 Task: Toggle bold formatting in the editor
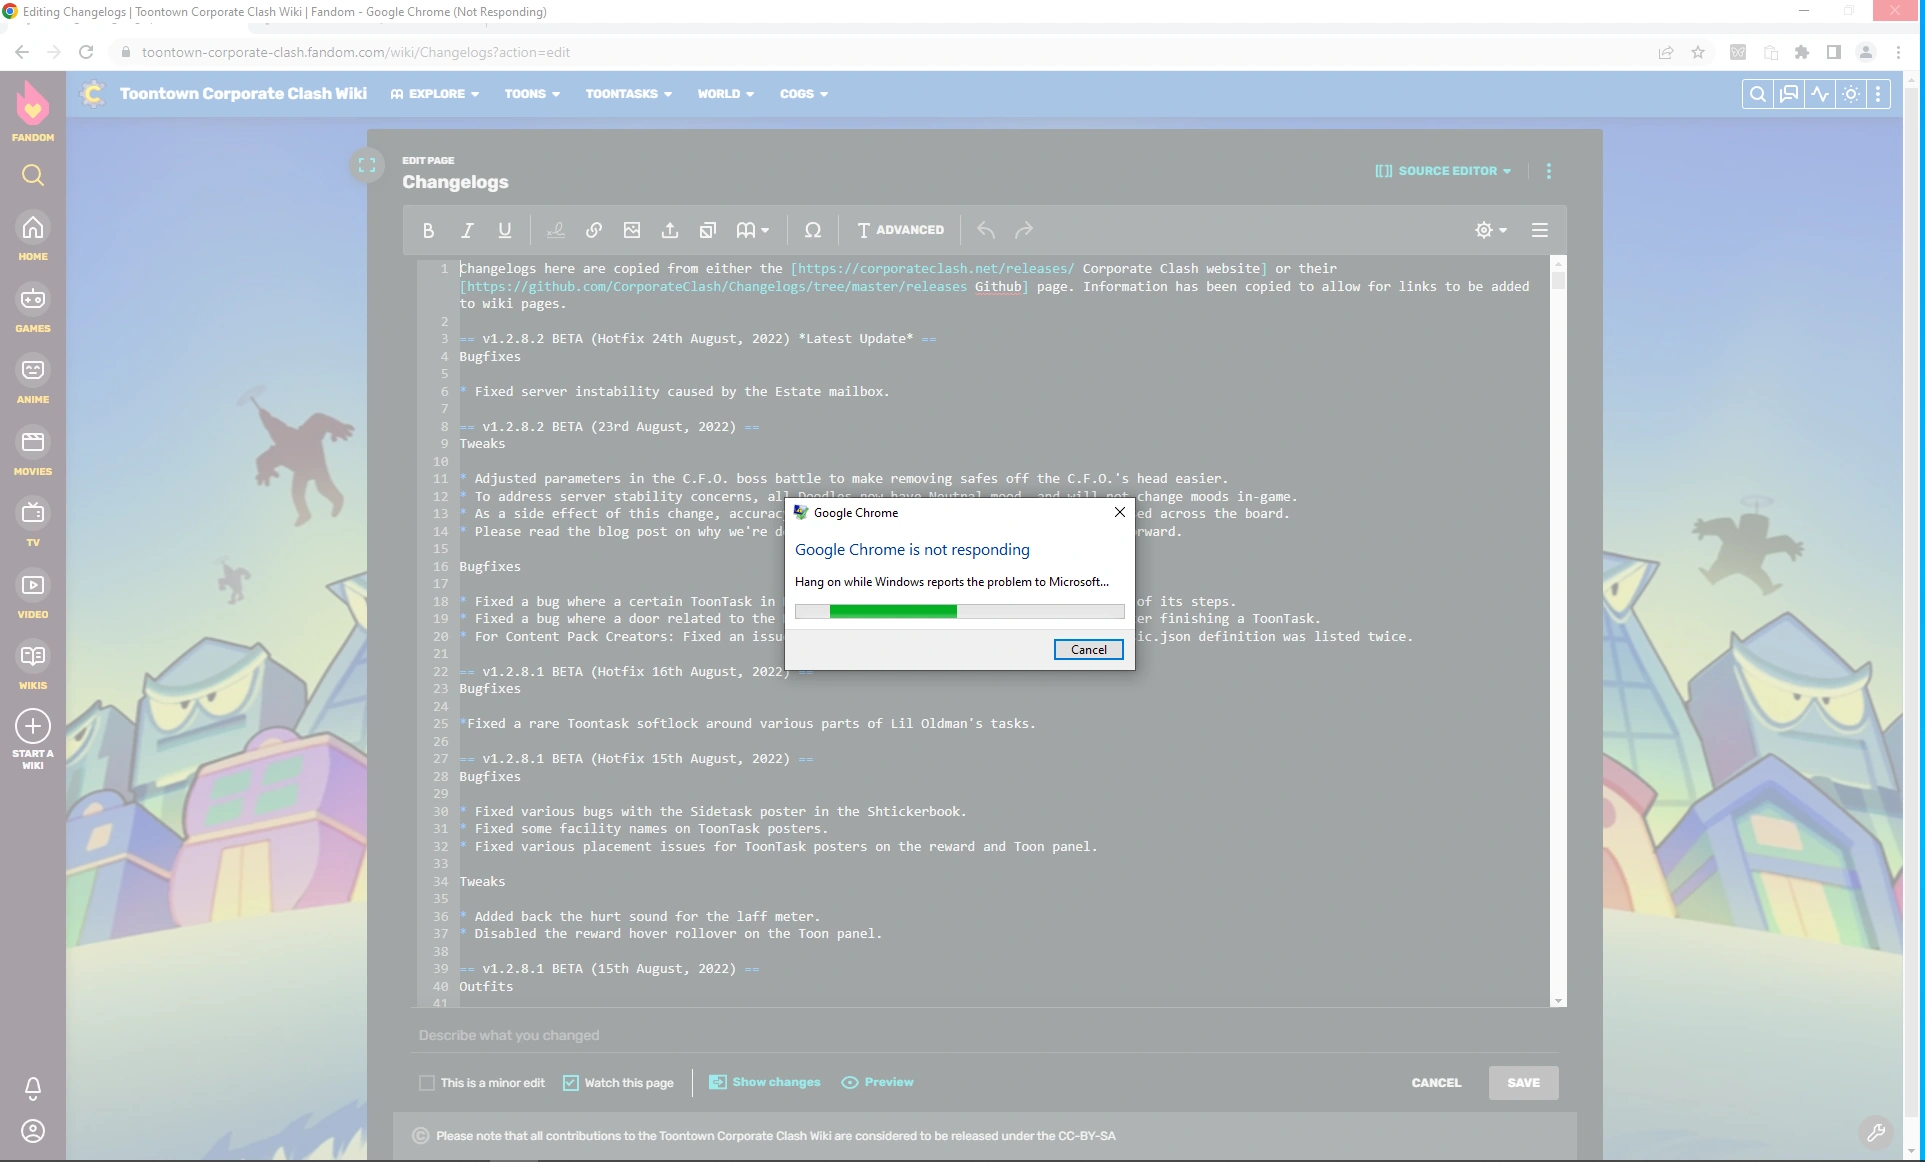coord(428,230)
